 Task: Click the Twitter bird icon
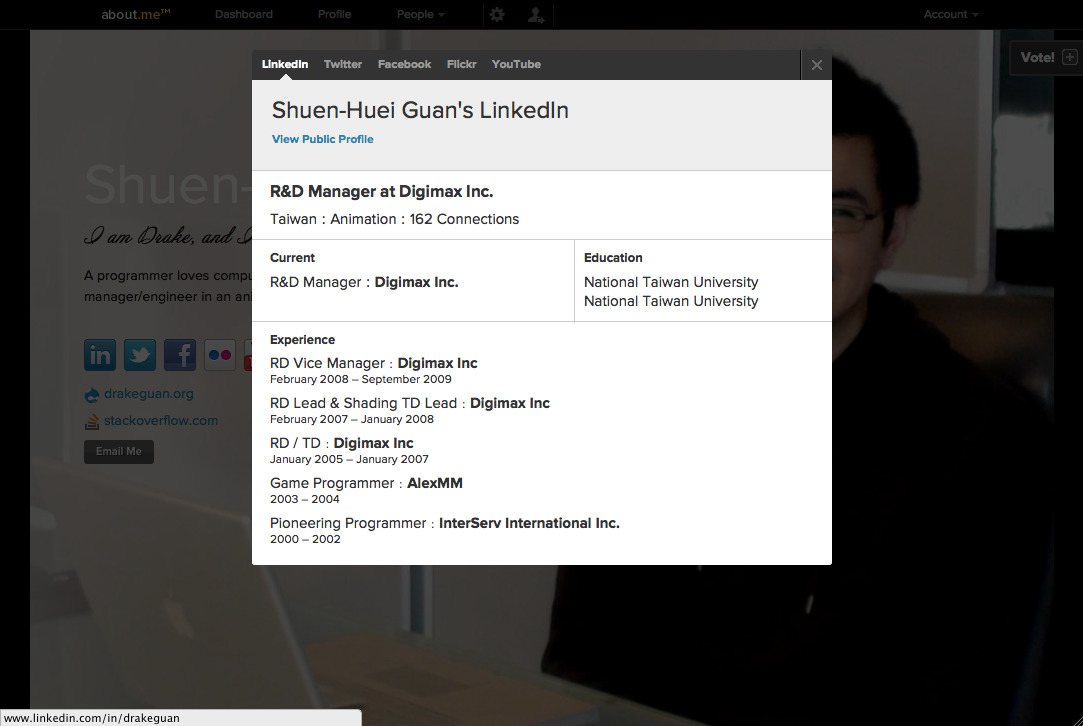[140, 355]
